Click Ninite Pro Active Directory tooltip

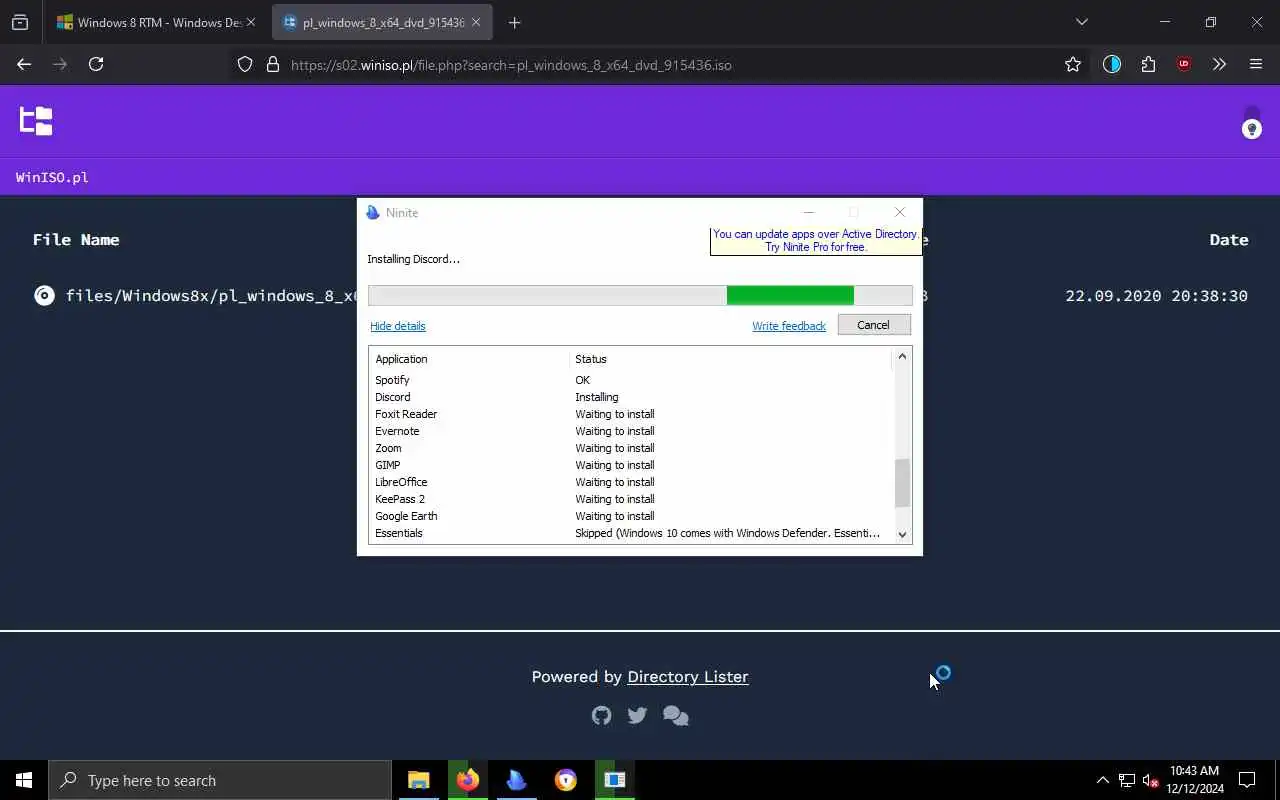[815, 241]
